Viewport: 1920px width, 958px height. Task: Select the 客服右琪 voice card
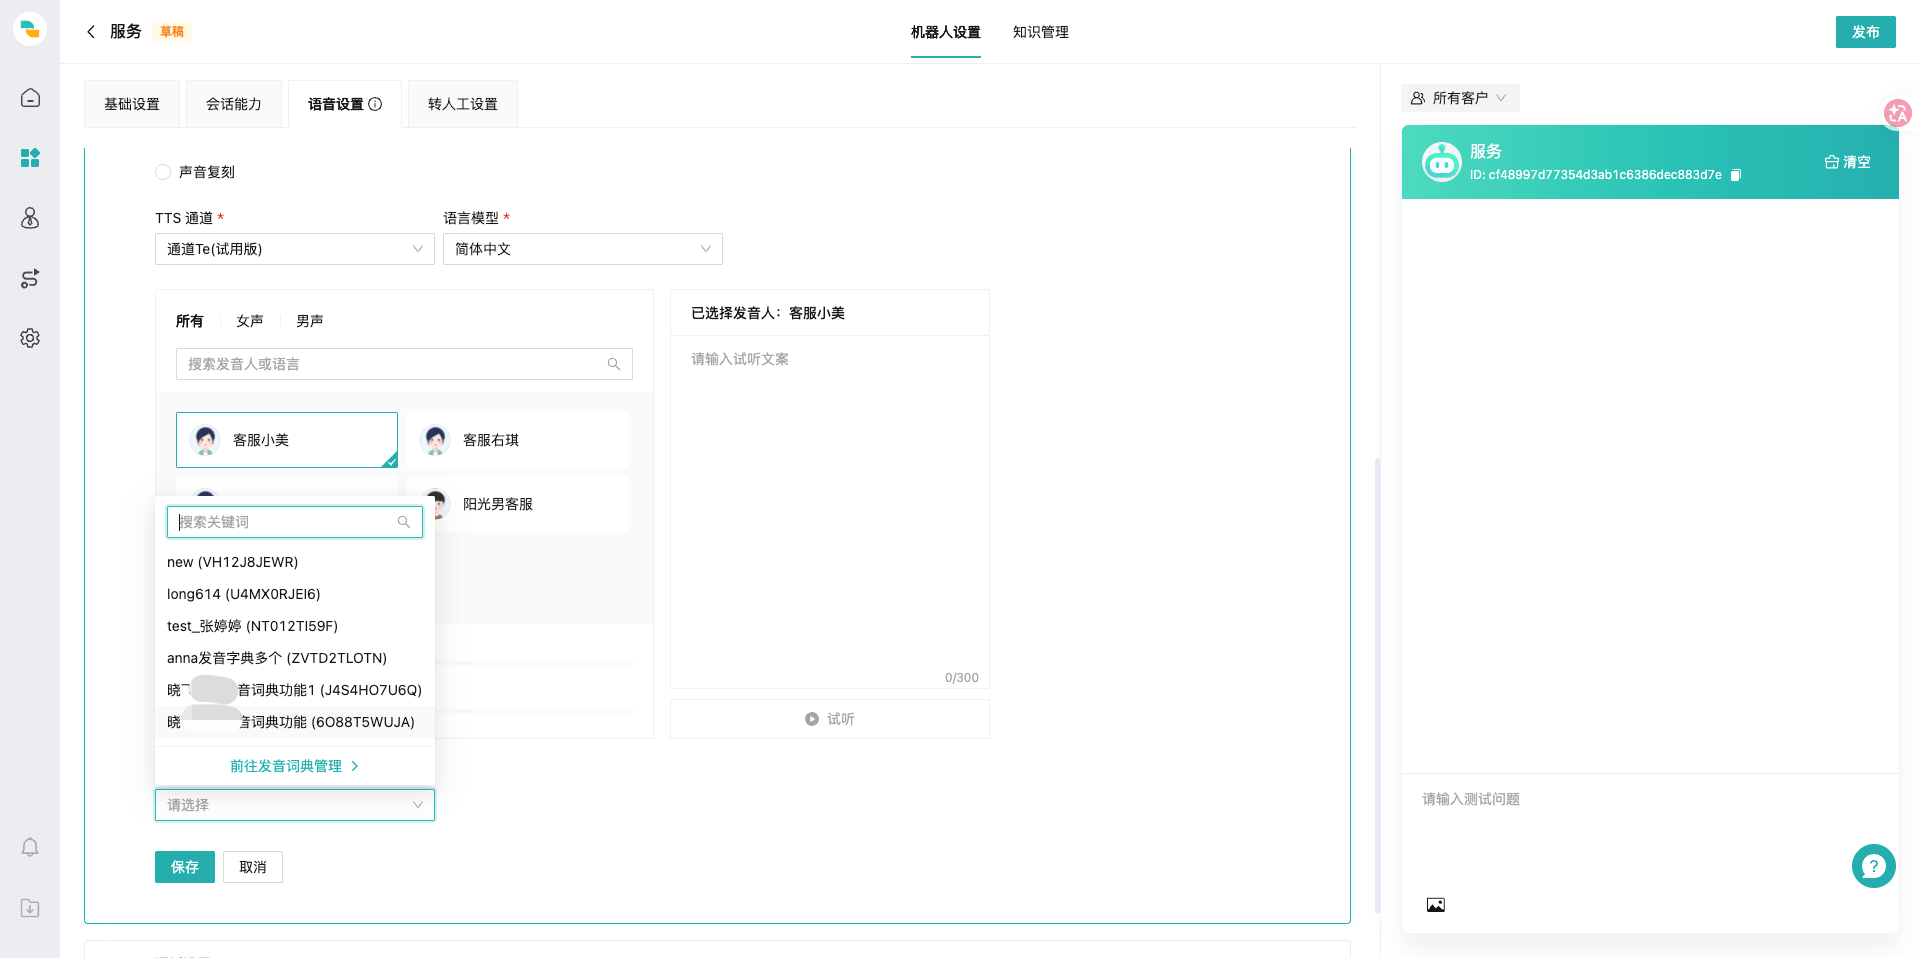[x=517, y=440]
